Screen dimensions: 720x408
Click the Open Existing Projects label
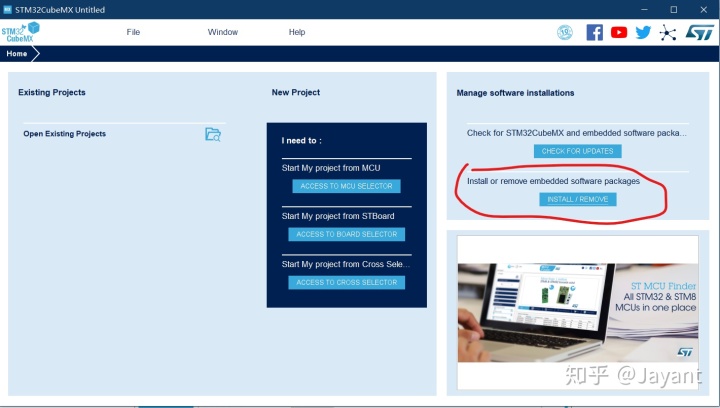pos(65,134)
